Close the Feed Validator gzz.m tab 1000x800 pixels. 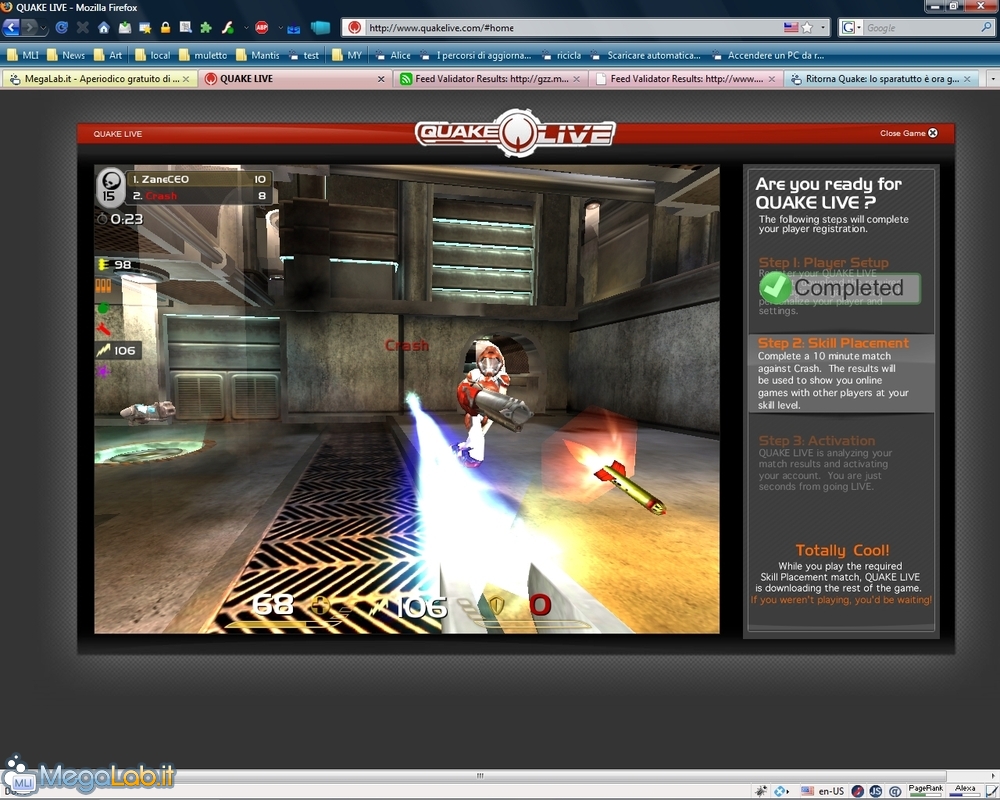click(577, 79)
